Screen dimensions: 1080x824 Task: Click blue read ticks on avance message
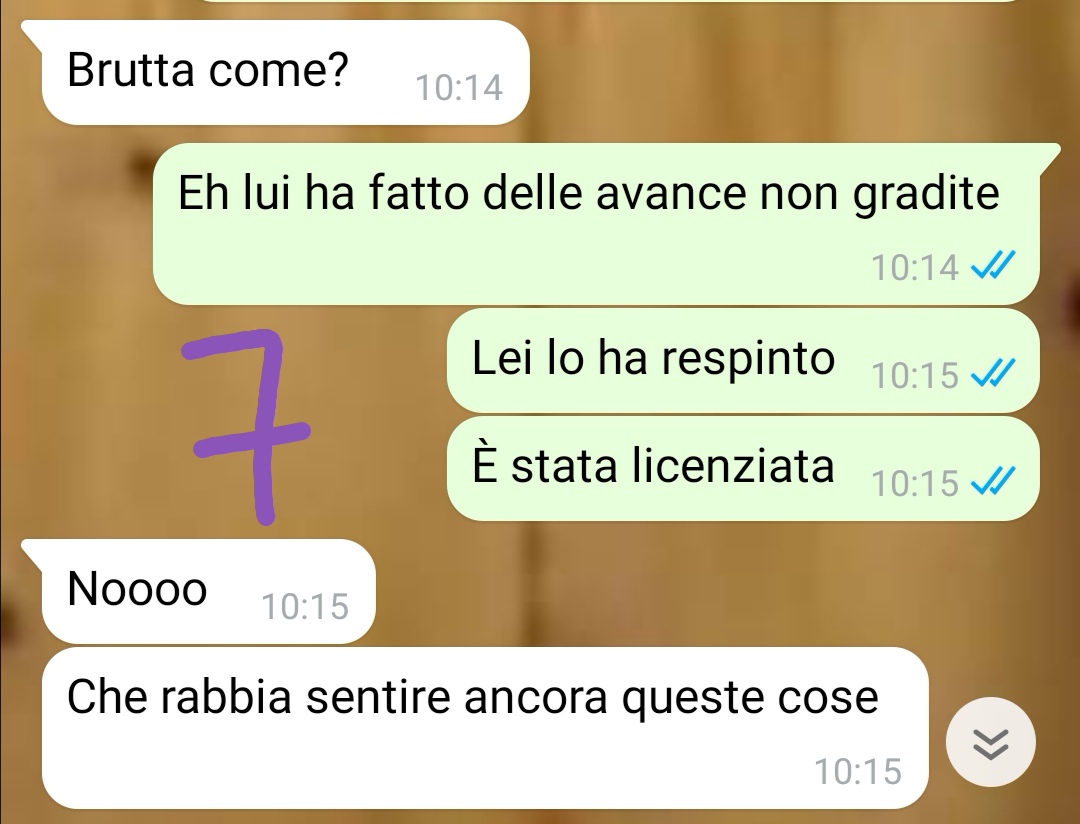[993, 265]
